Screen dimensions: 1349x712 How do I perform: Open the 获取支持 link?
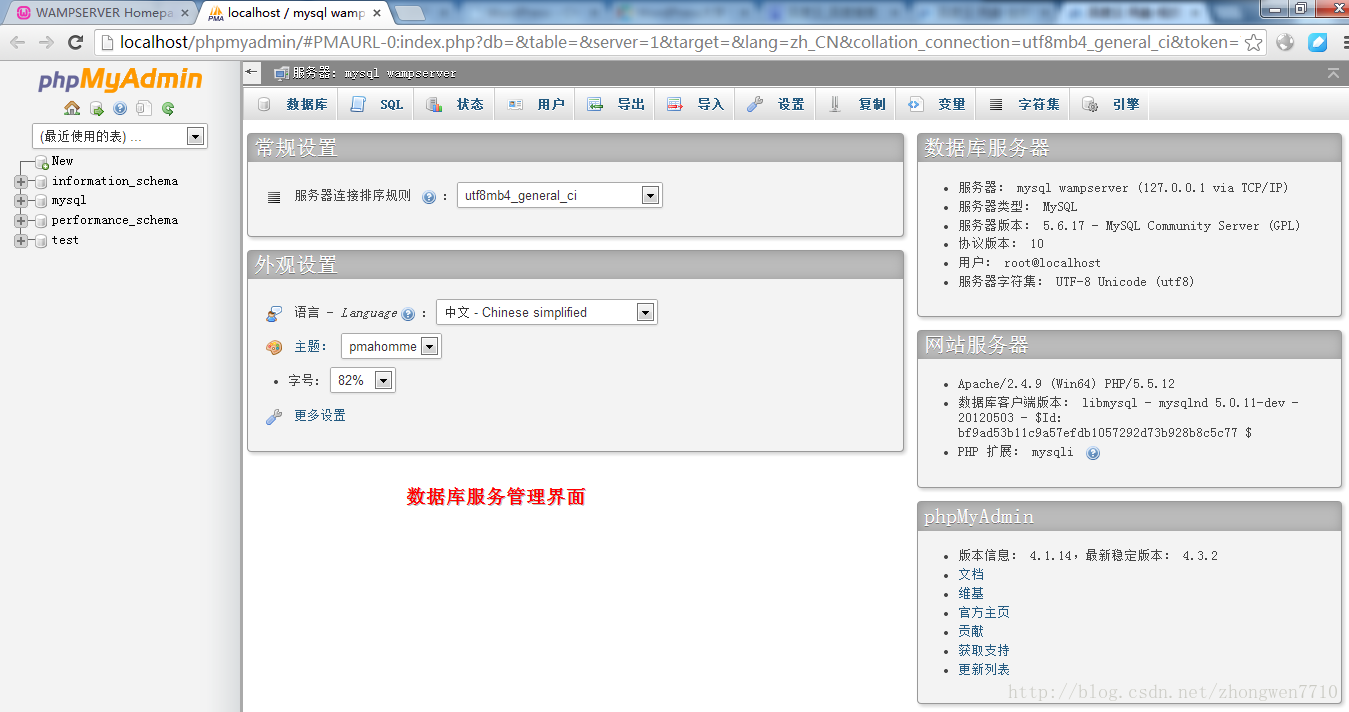point(984,651)
